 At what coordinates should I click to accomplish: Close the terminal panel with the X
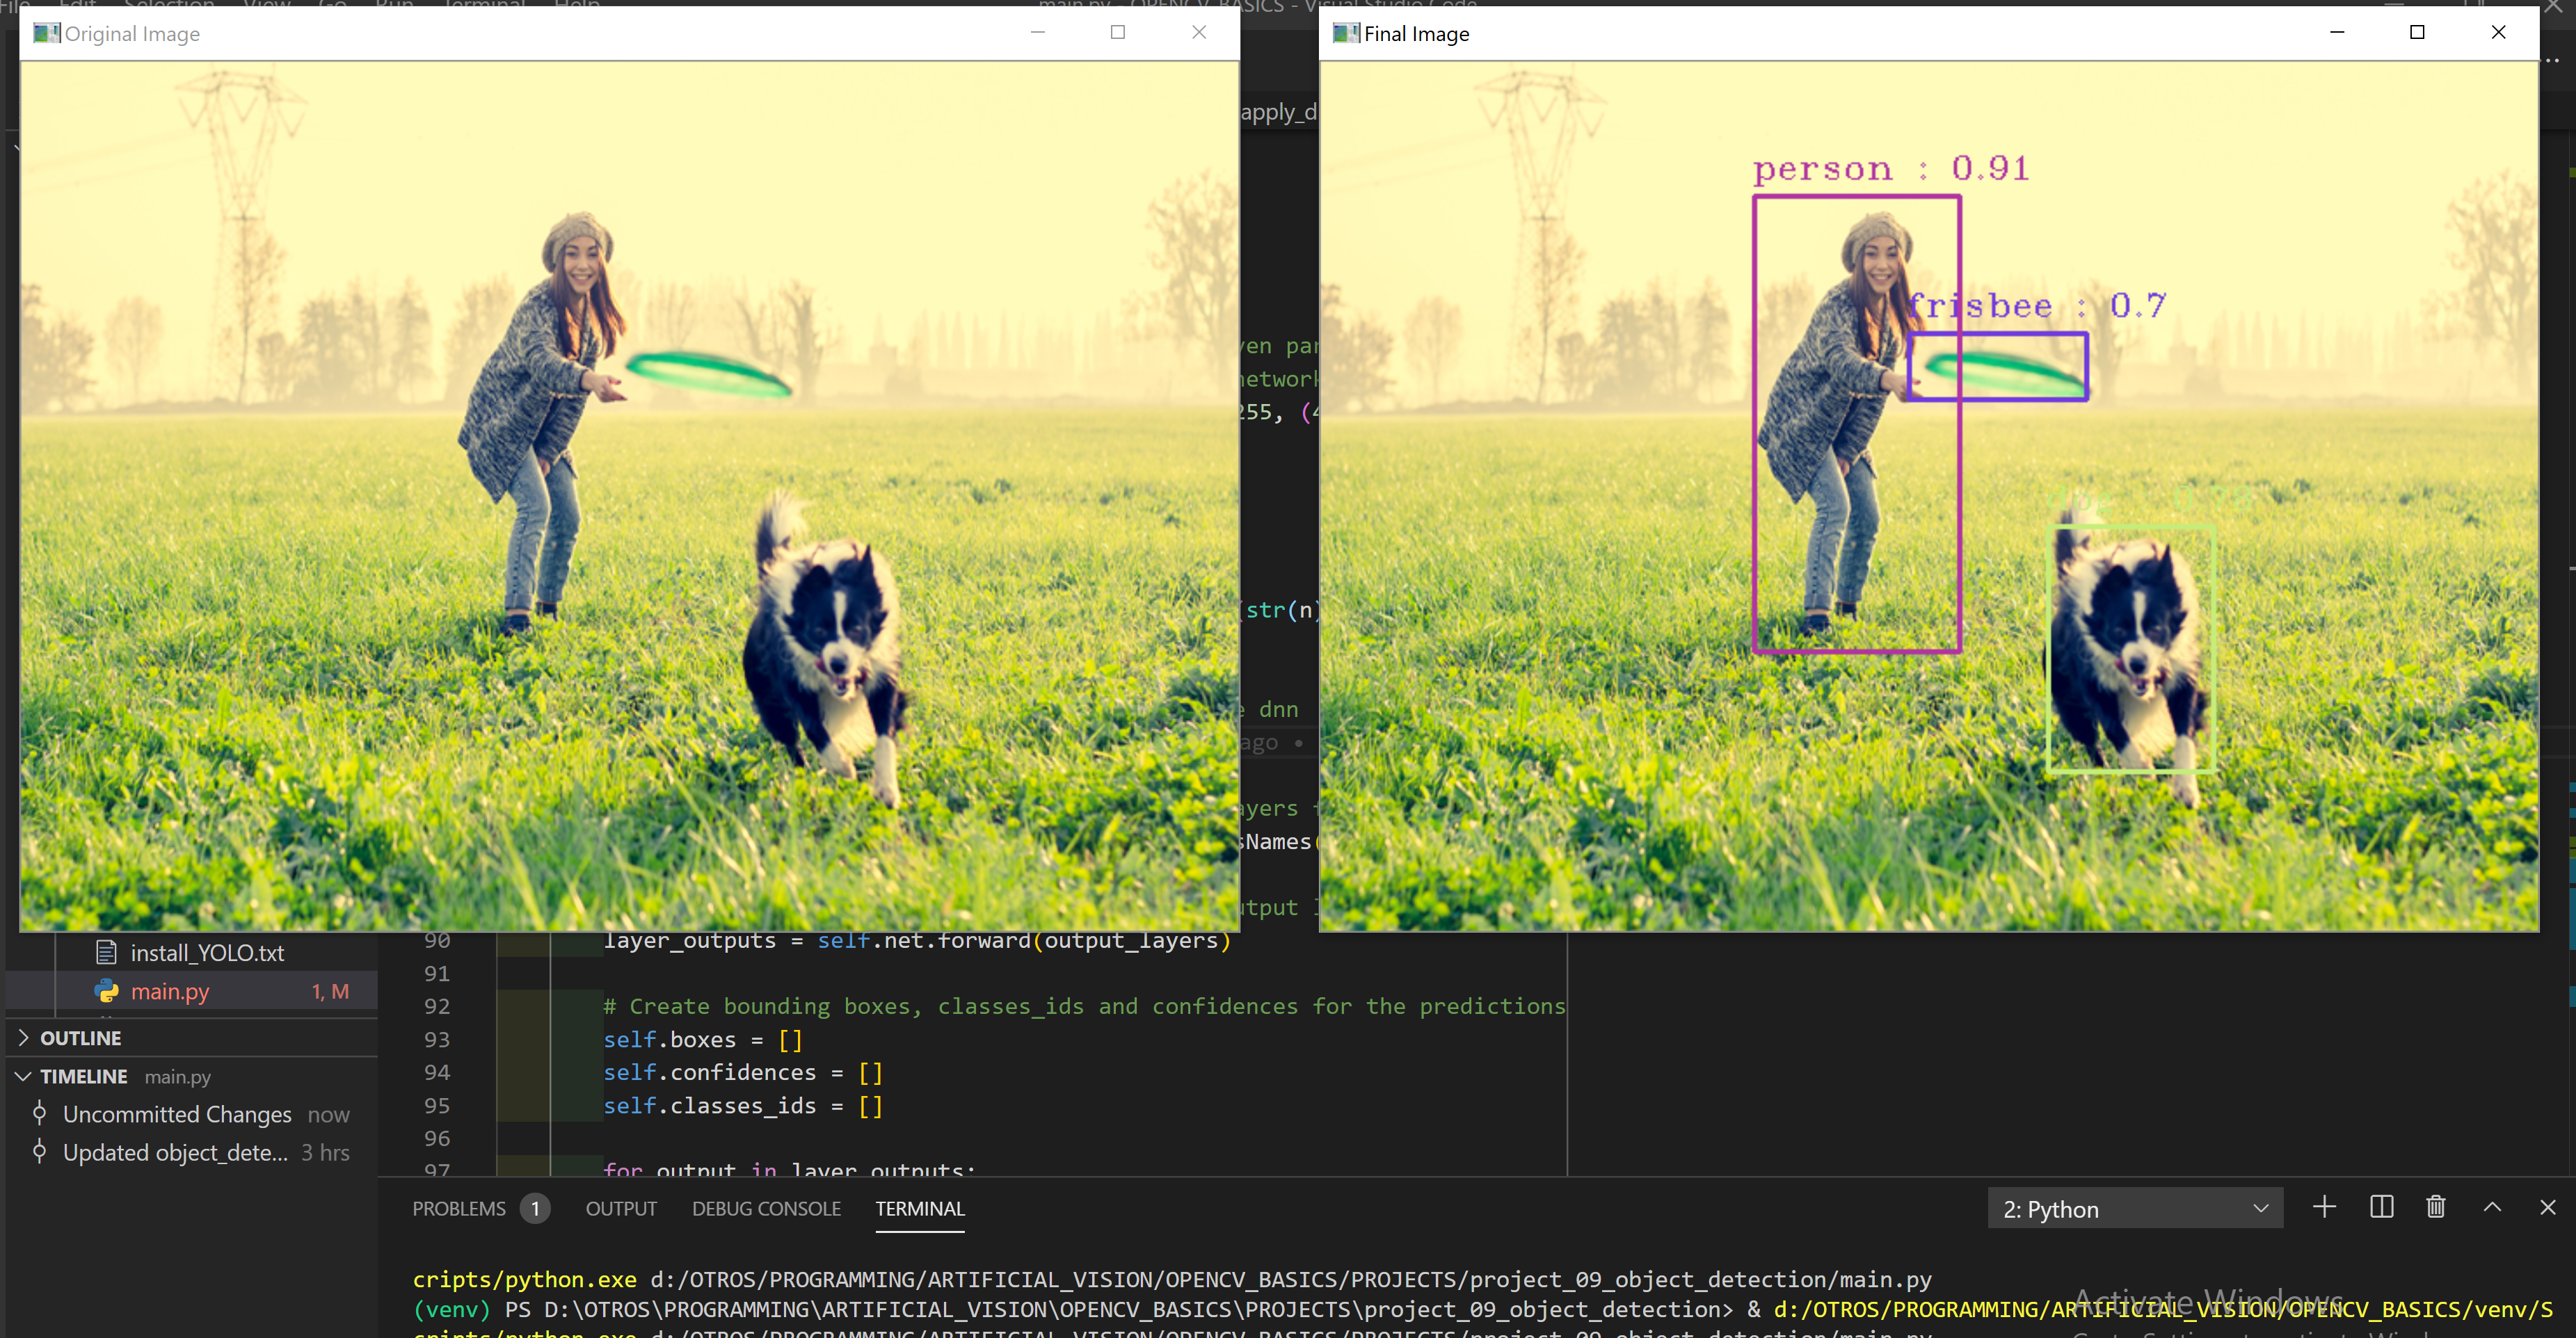[2547, 1208]
